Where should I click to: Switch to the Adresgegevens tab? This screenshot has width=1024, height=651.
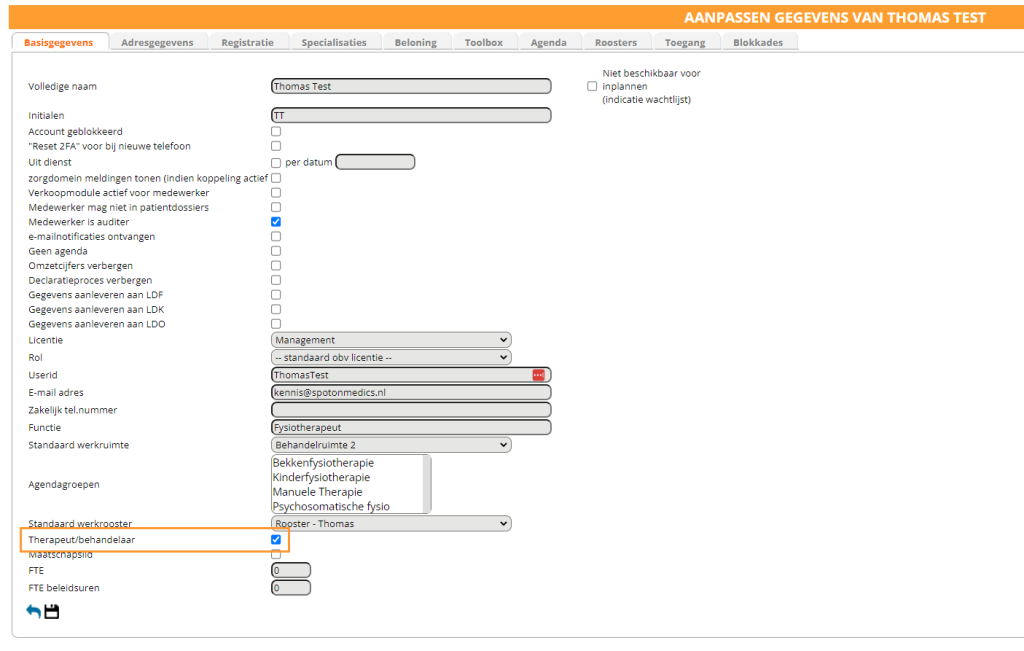157,42
